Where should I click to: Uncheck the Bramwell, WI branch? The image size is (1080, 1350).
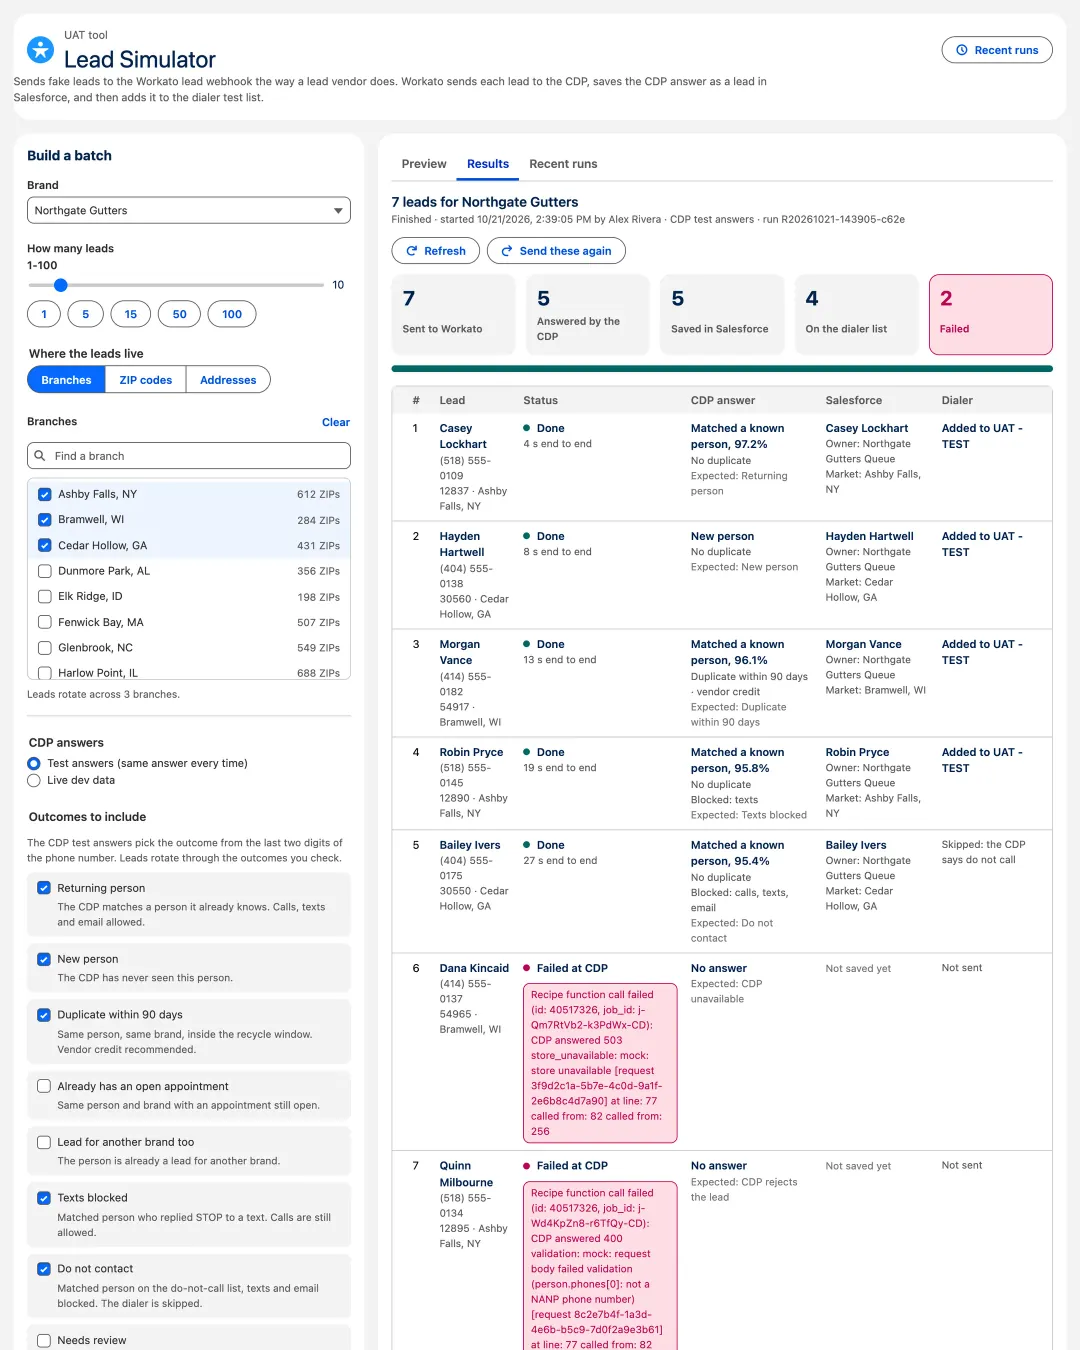44,520
